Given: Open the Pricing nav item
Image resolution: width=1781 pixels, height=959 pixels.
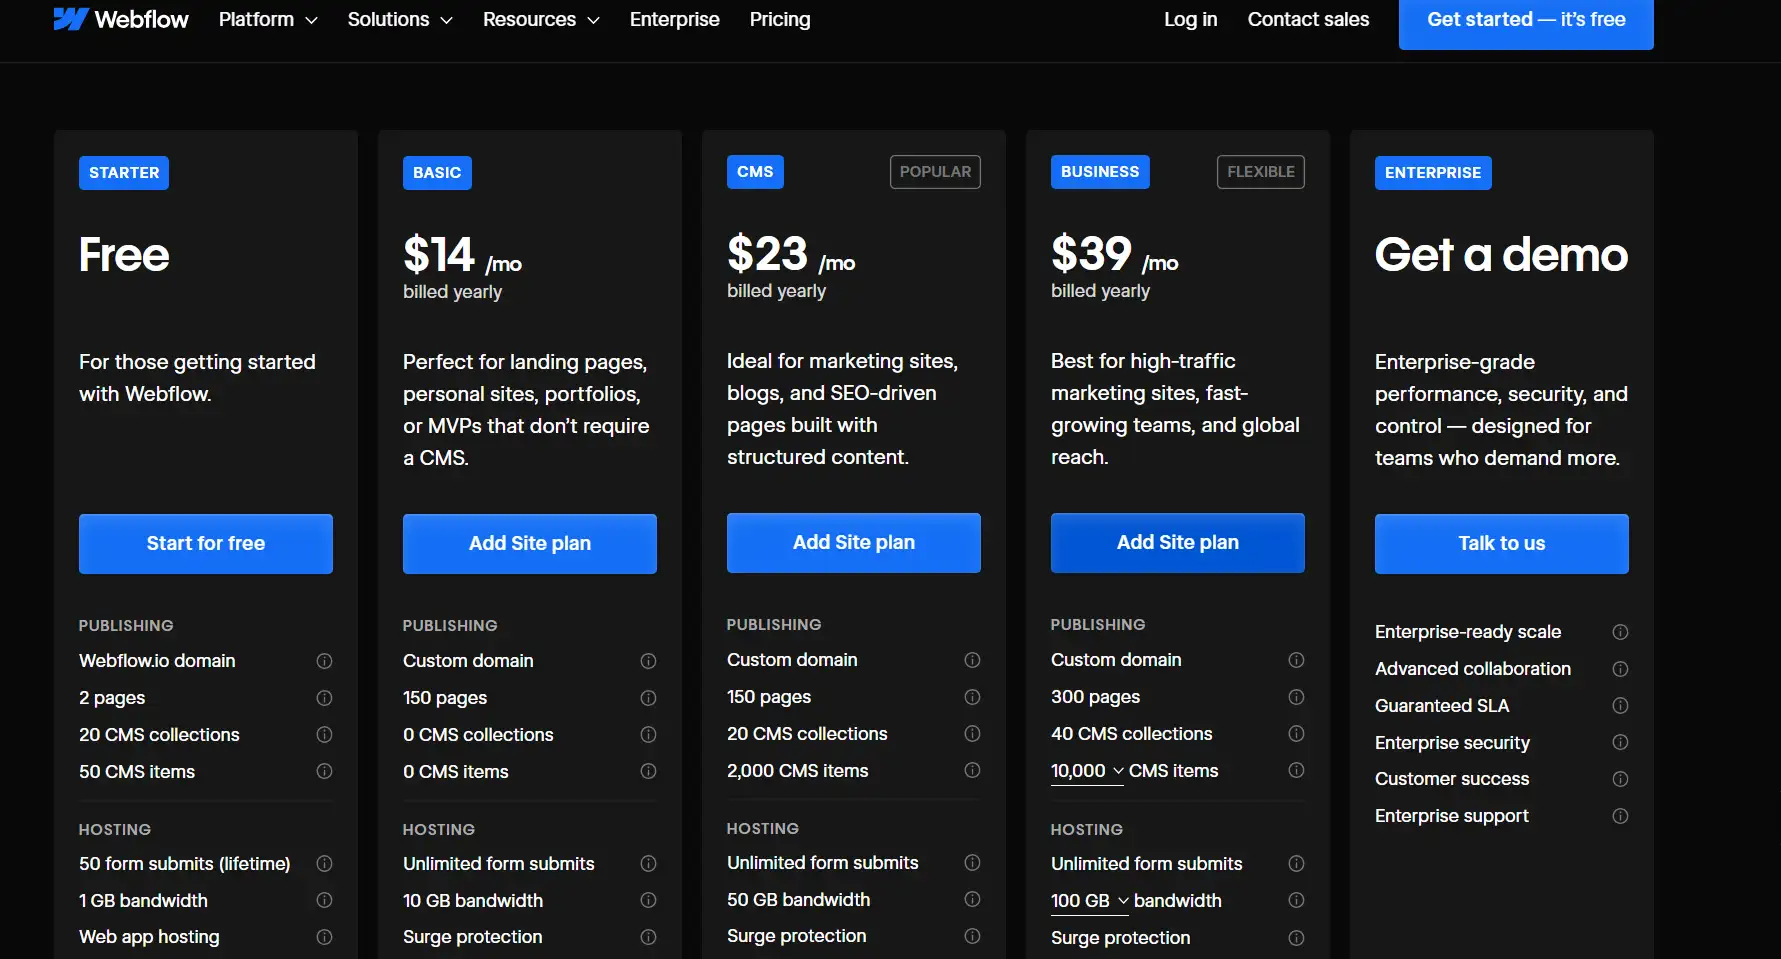Looking at the screenshot, I should [780, 19].
